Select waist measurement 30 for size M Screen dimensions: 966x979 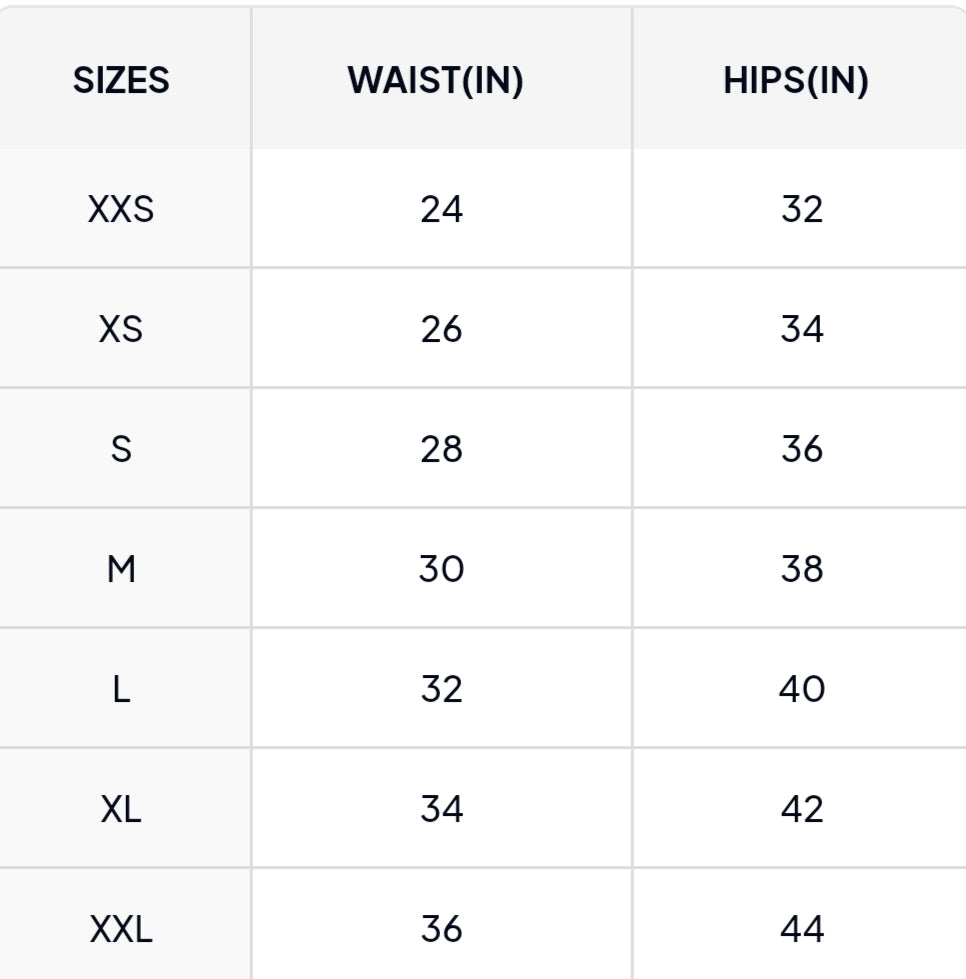point(441,569)
